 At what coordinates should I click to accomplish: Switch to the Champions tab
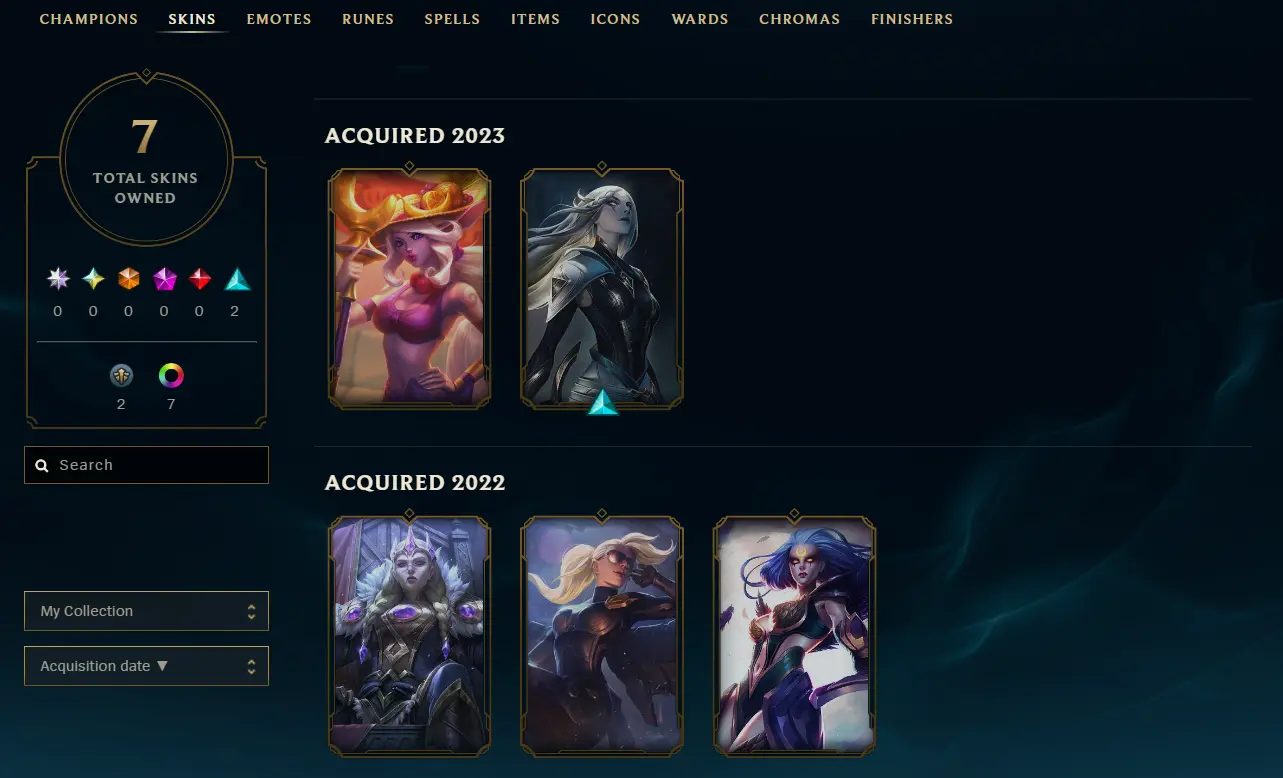pos(89,19)
